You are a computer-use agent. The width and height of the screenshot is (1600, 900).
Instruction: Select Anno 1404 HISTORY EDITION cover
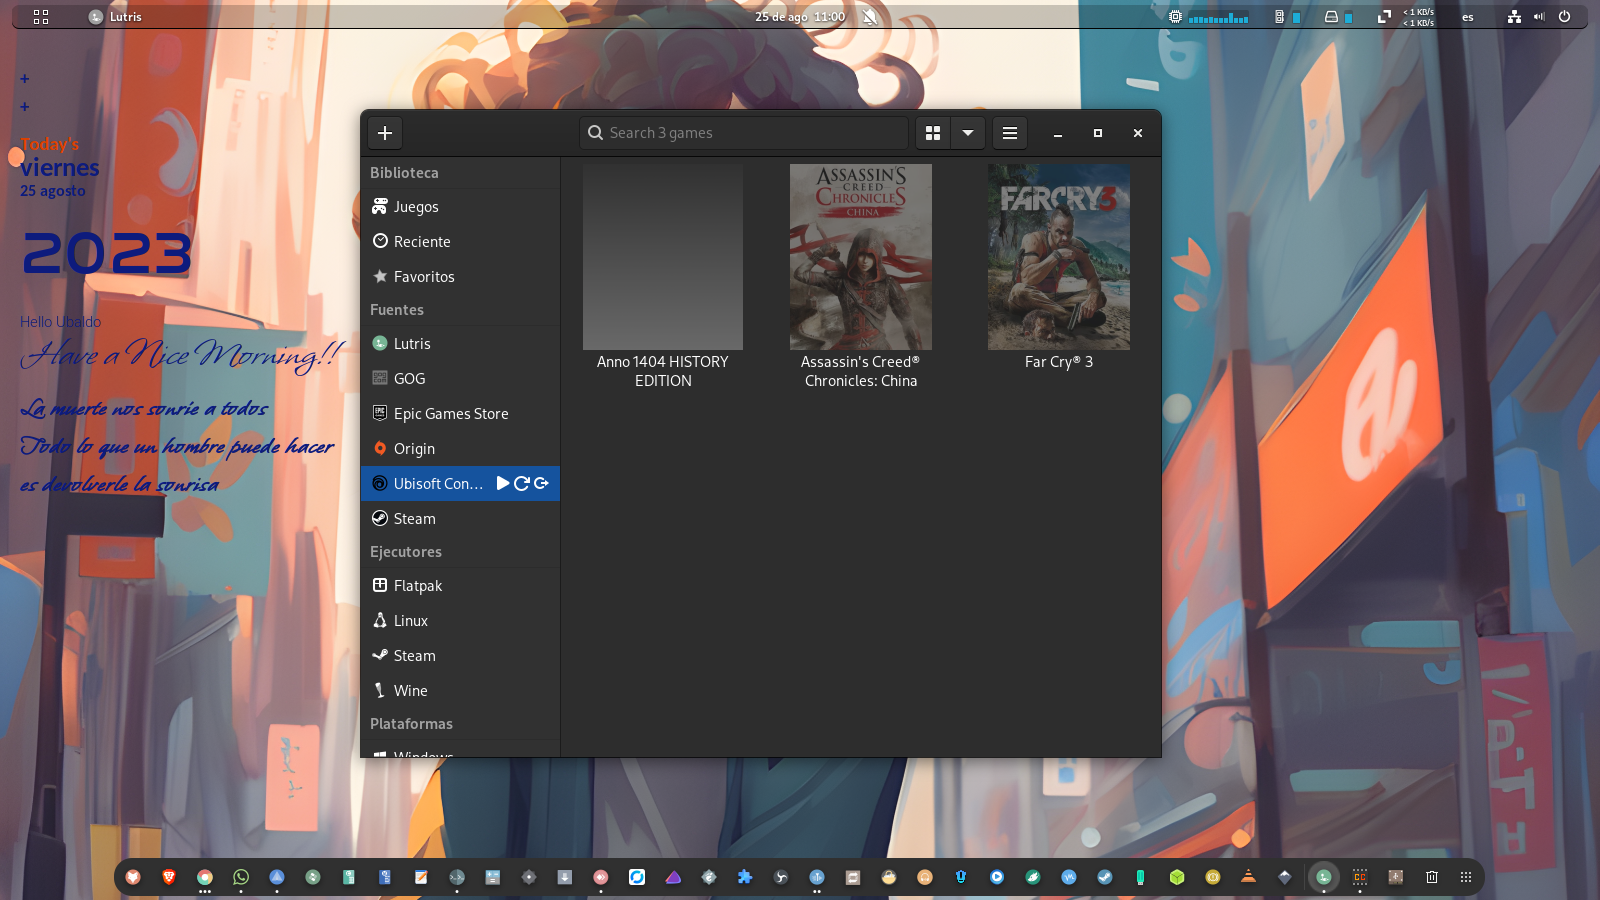[663, 257]
